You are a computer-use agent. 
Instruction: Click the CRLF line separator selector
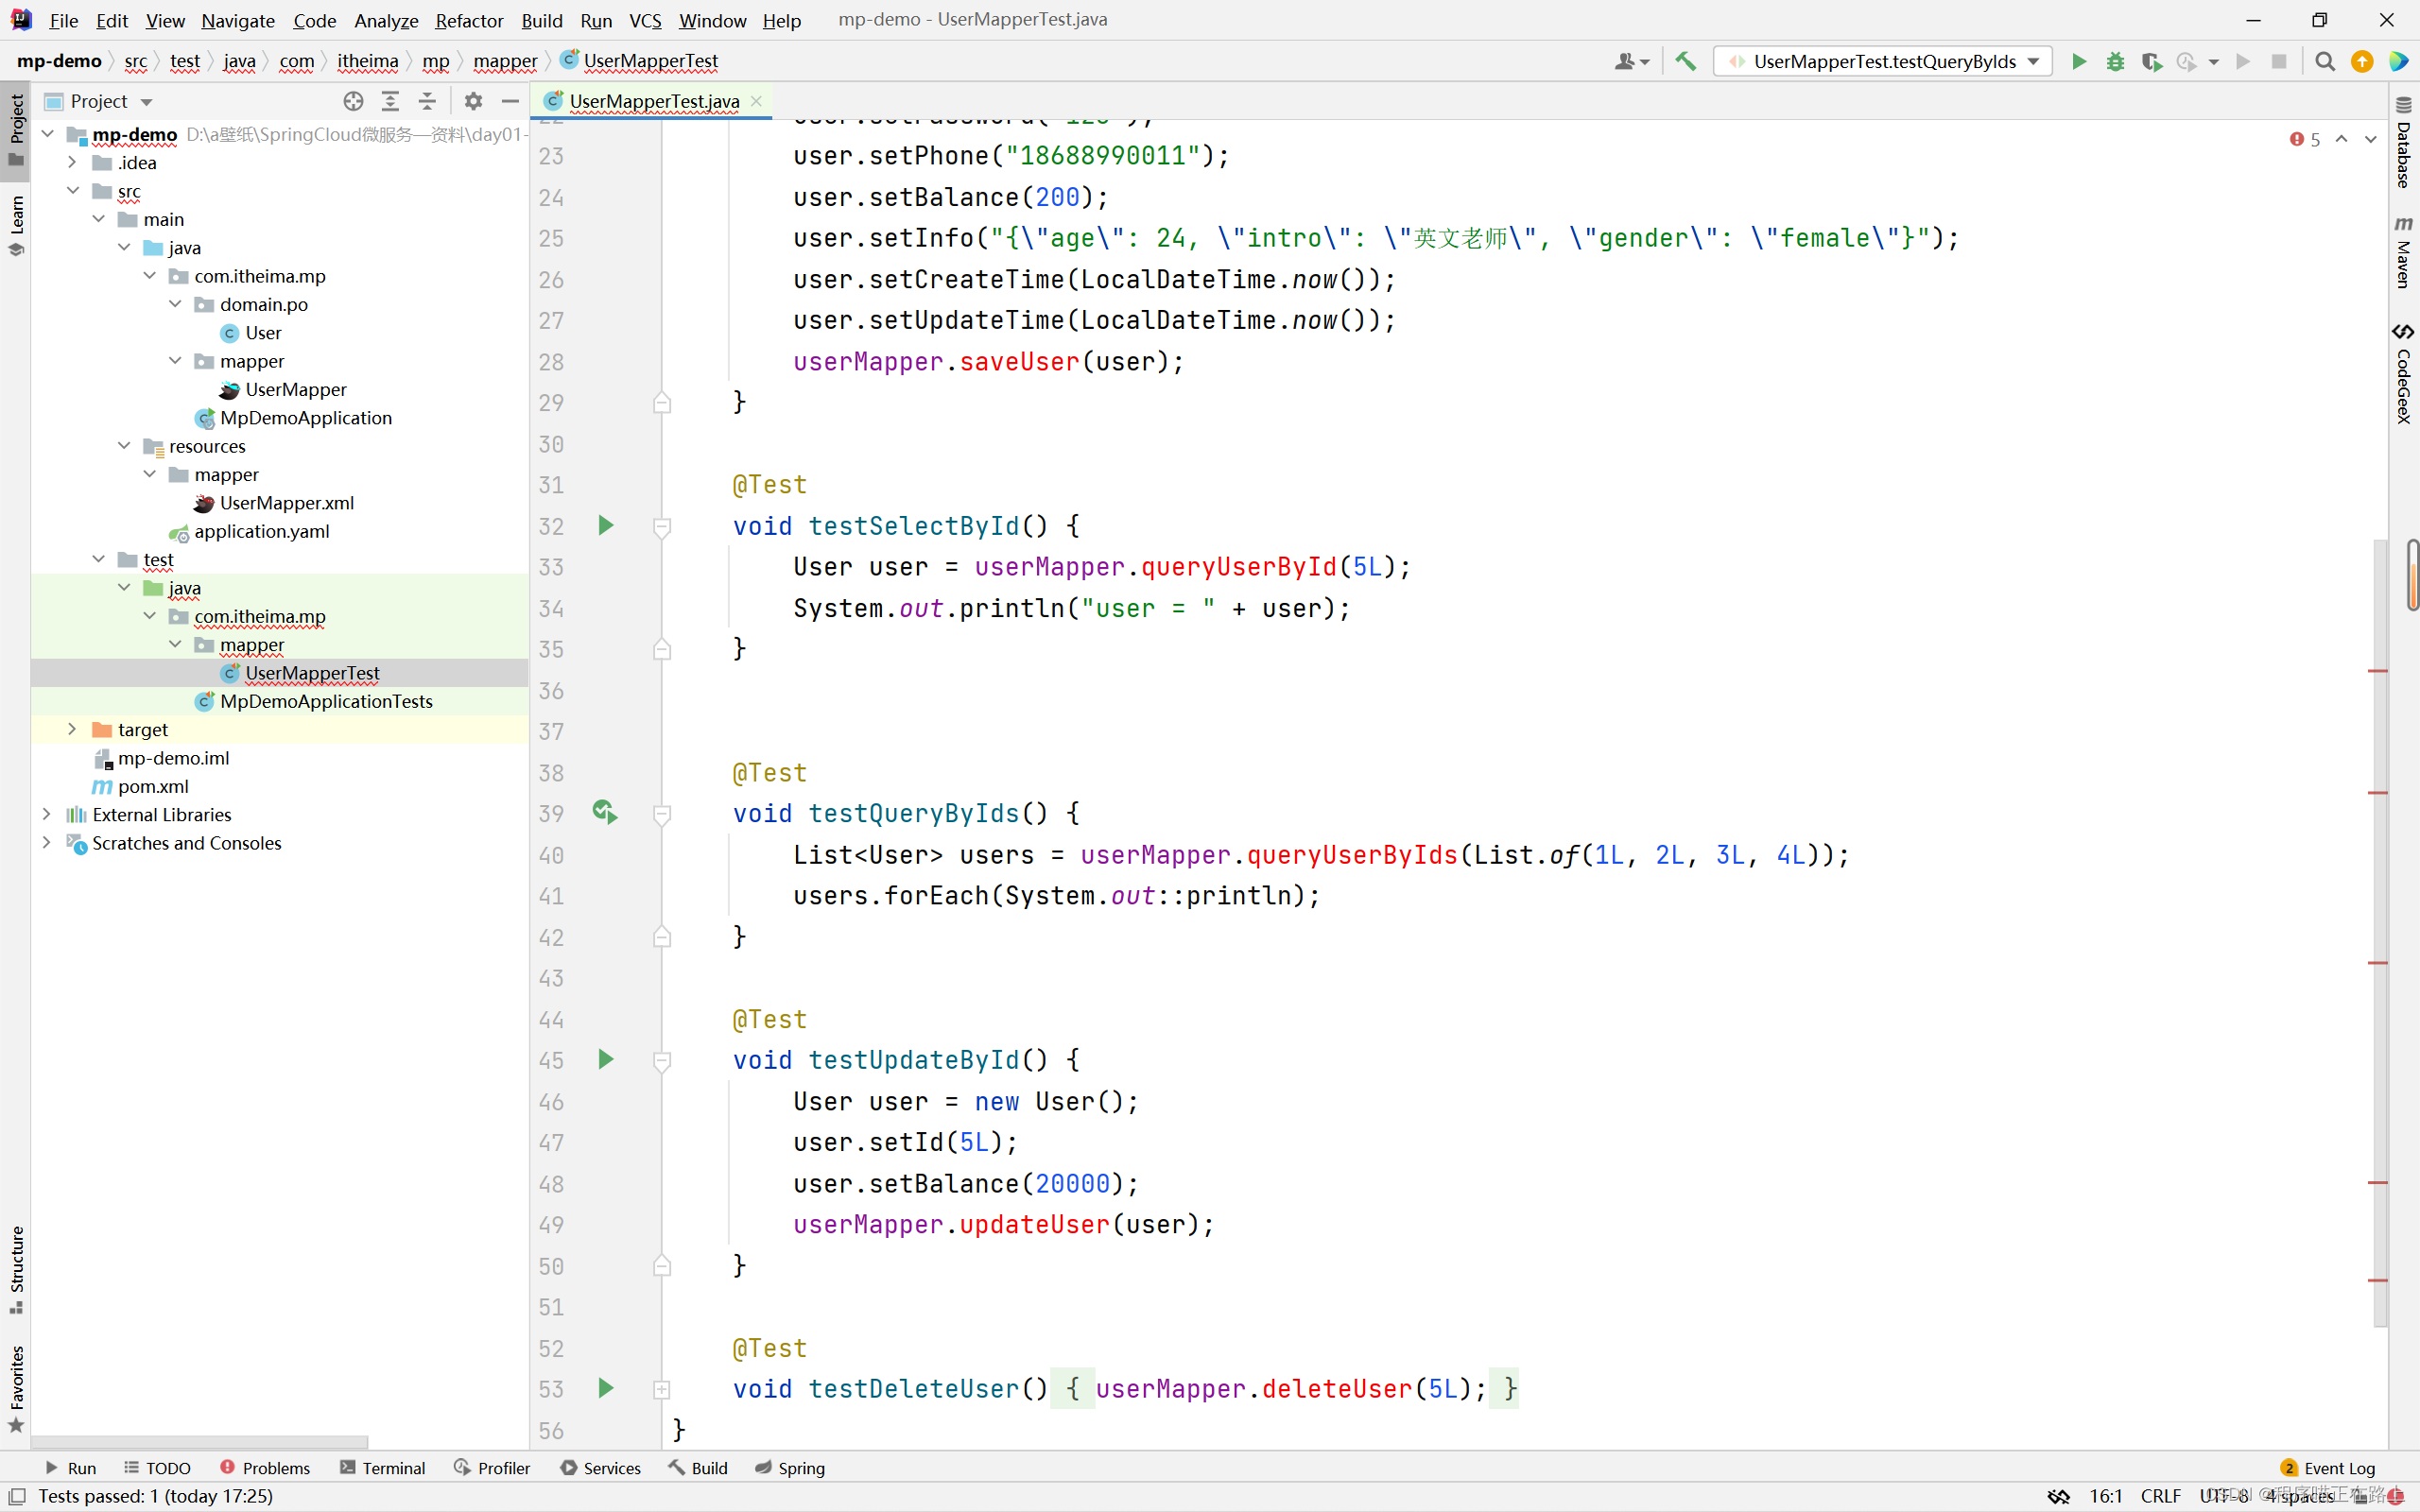[x=2160, y=1496]
